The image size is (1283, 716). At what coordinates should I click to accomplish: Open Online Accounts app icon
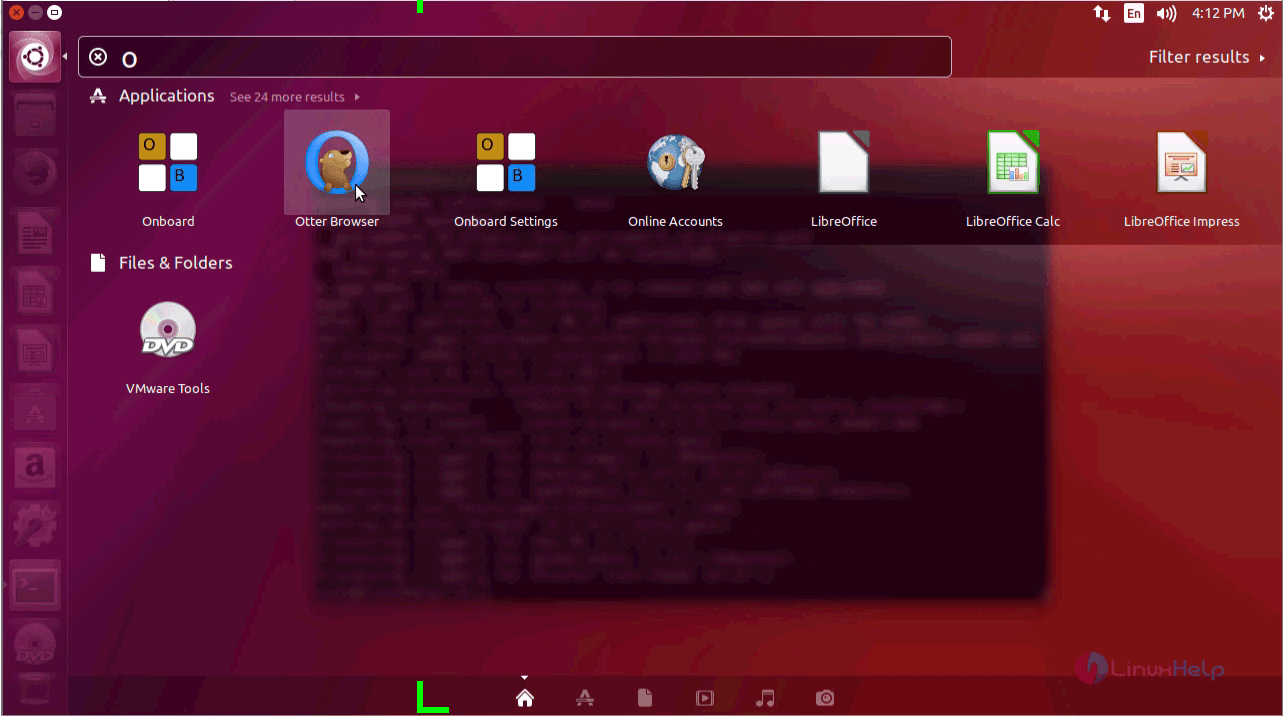(675, 162)
